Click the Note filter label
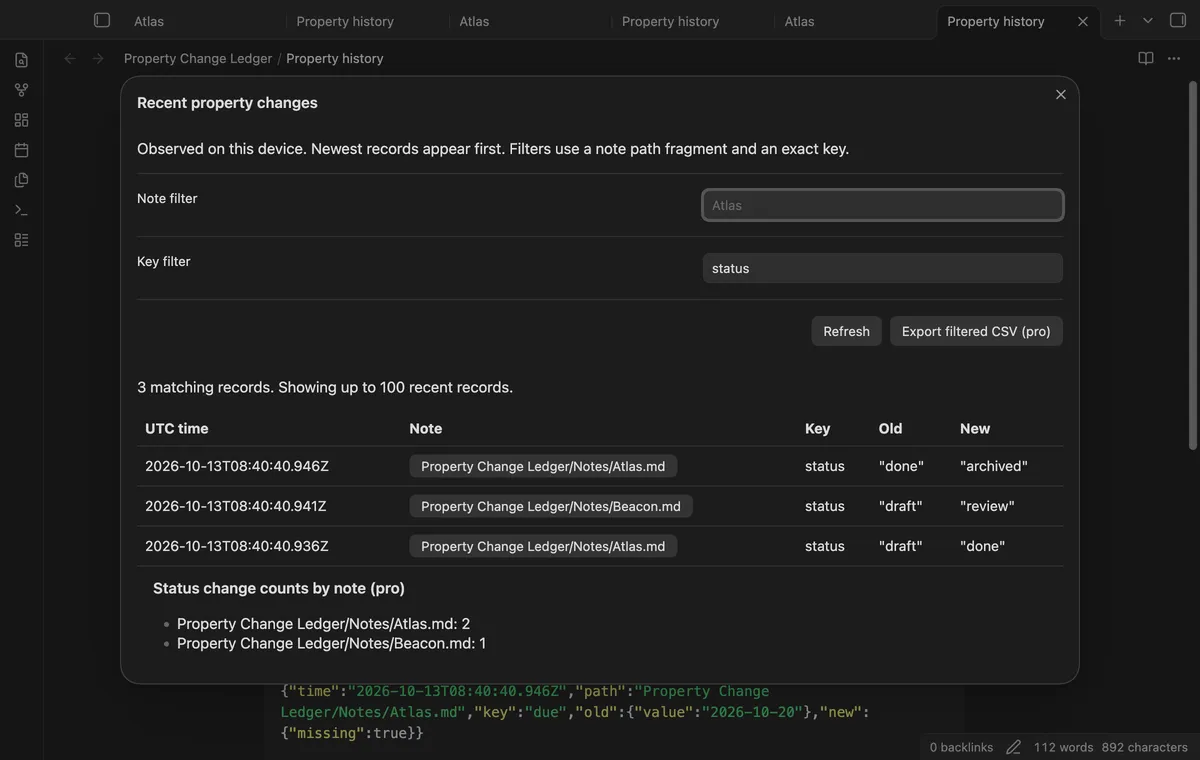 click(x=167, y=198)
